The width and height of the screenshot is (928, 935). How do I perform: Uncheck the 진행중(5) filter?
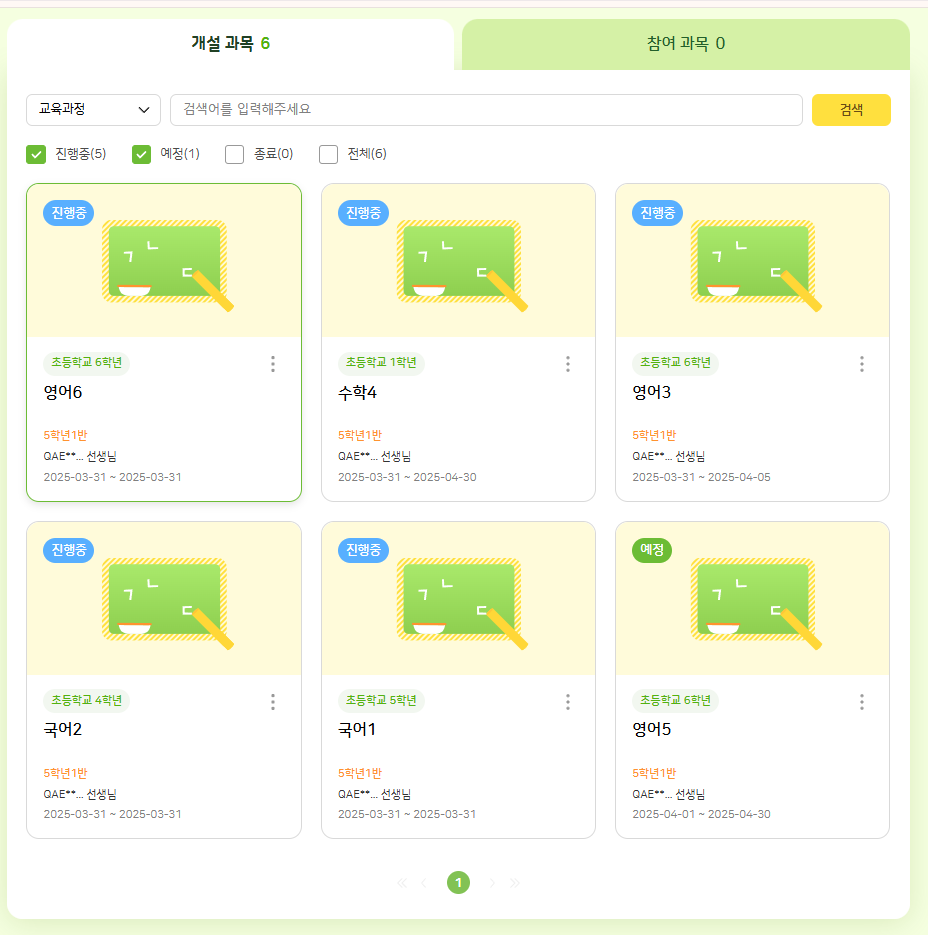point(36,154)
